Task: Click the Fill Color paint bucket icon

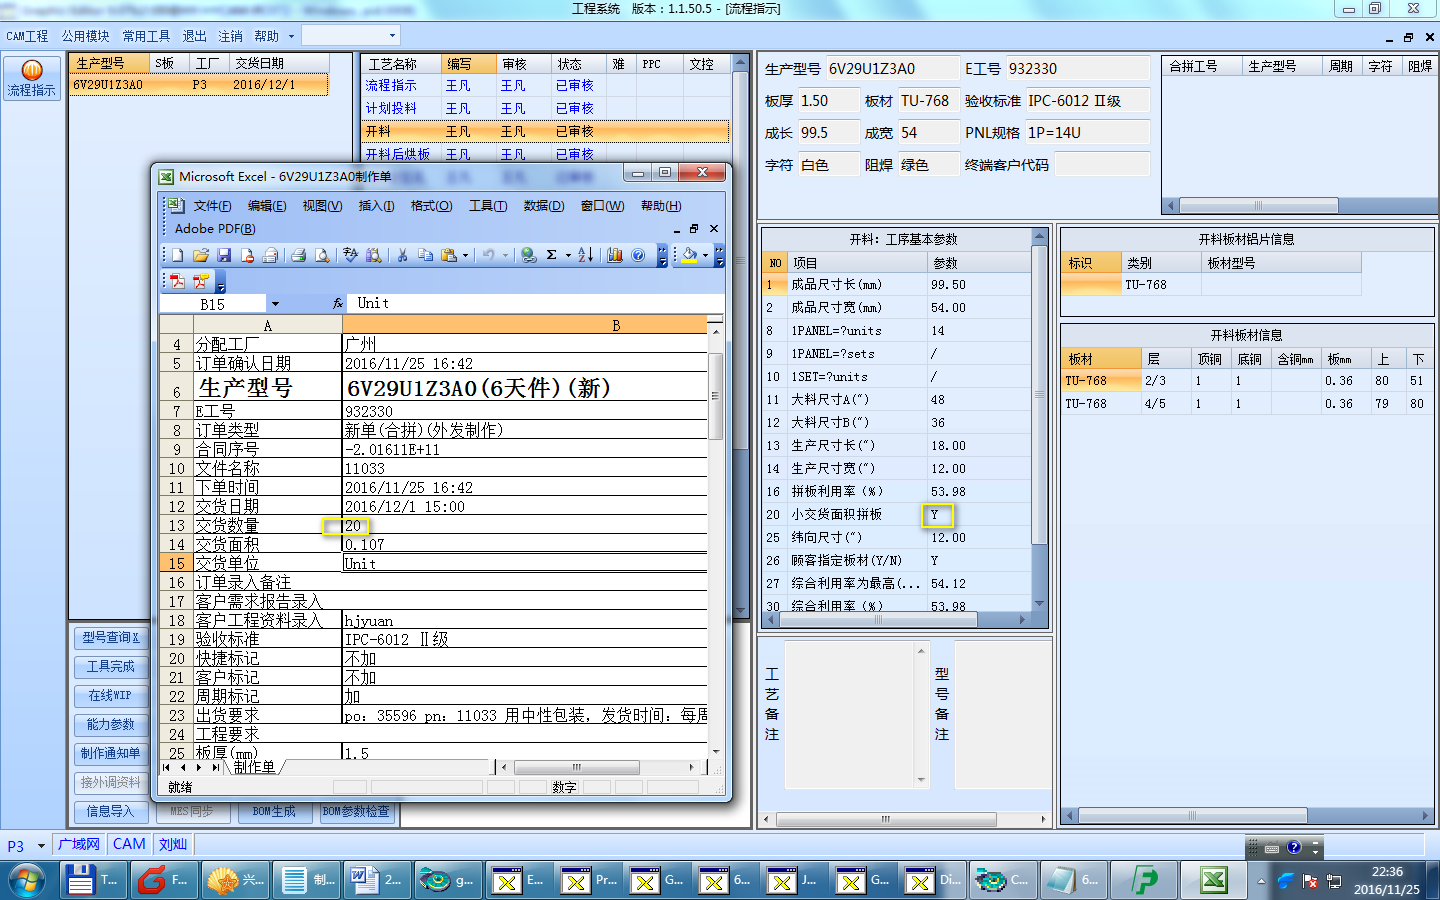Action: tap(690, 255)
